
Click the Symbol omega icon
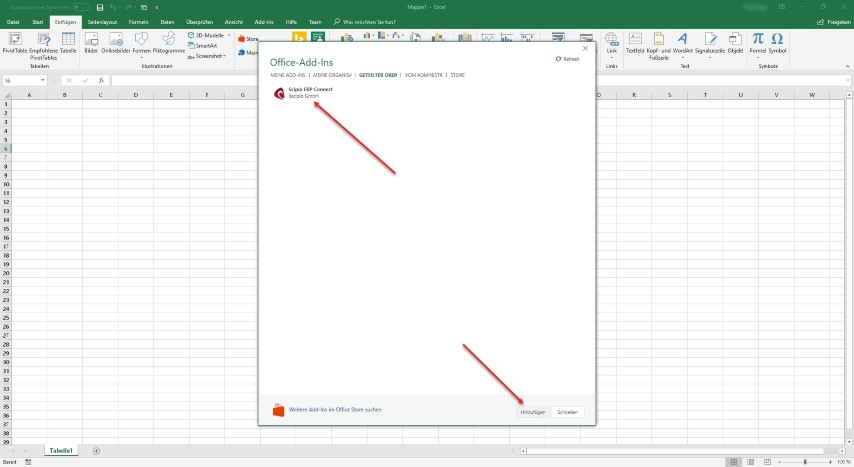777,40
